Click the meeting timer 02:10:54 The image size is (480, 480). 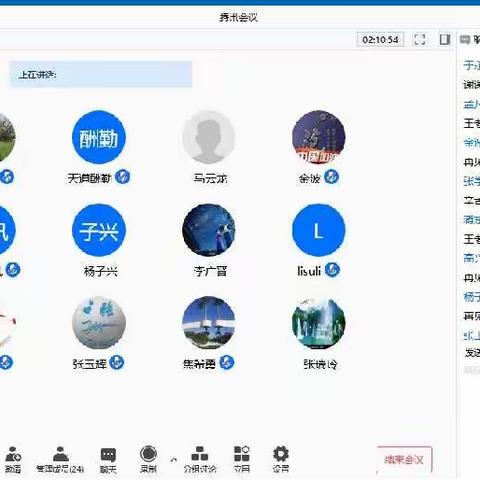pyautogui.click(x=380, y=40)
